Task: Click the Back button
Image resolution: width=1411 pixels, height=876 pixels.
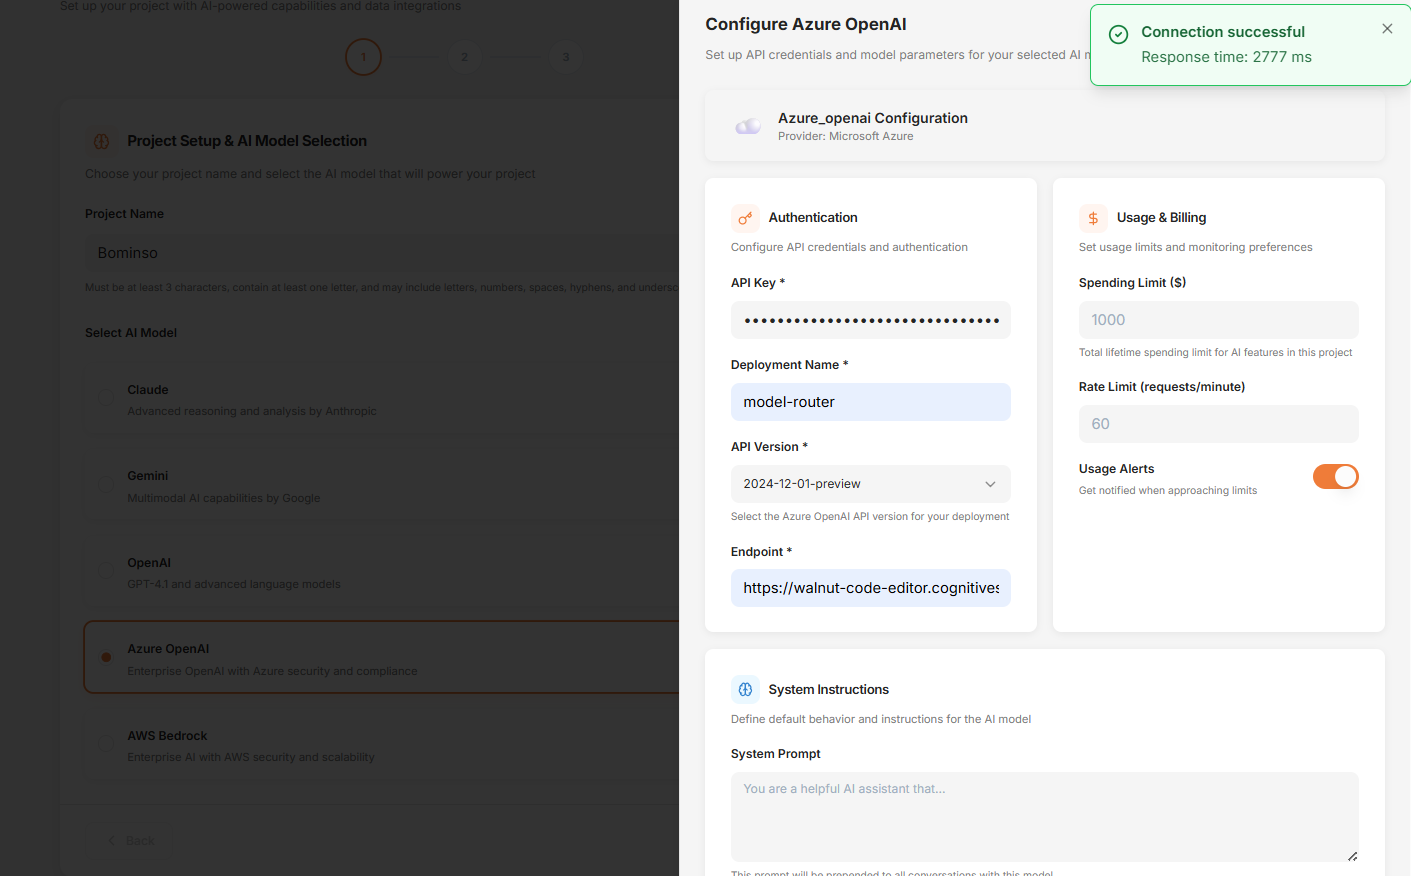Action: click(x=132, y=841)
